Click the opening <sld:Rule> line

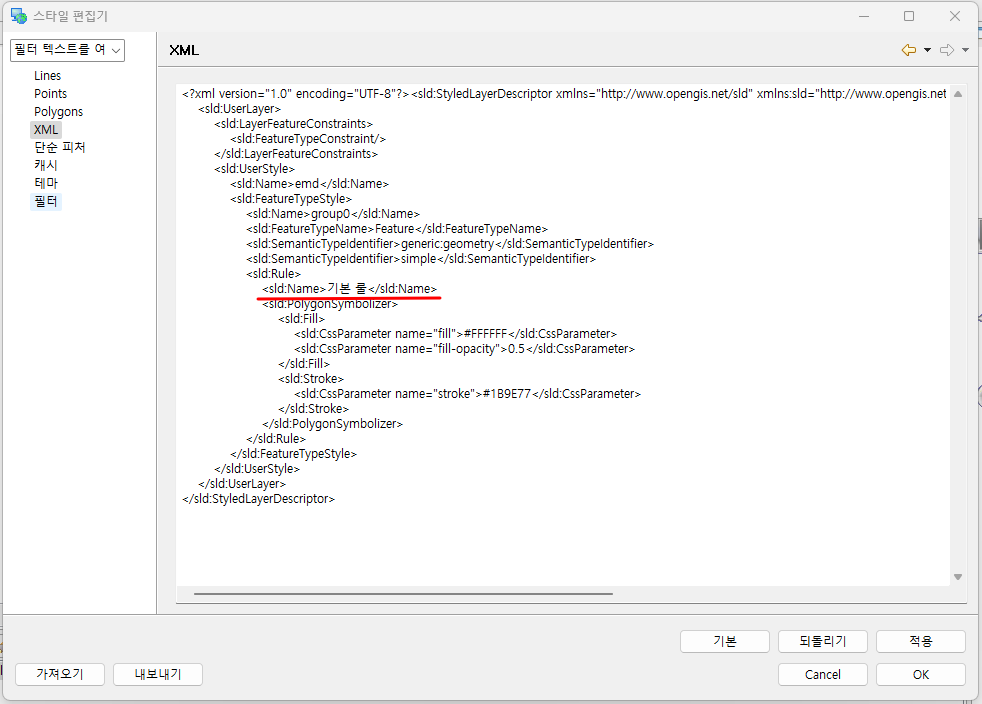(x=274, y=274)
